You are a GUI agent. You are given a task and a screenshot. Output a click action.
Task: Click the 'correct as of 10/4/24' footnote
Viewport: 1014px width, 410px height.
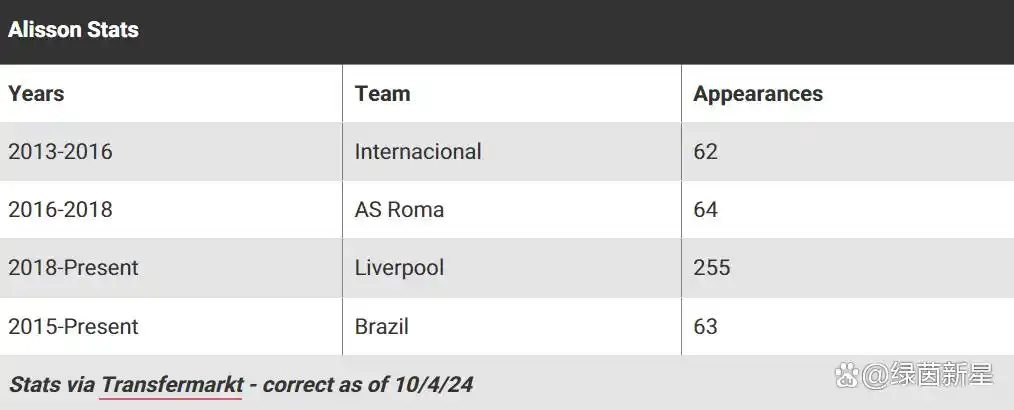pyautogui.click(x=368, y=385)
